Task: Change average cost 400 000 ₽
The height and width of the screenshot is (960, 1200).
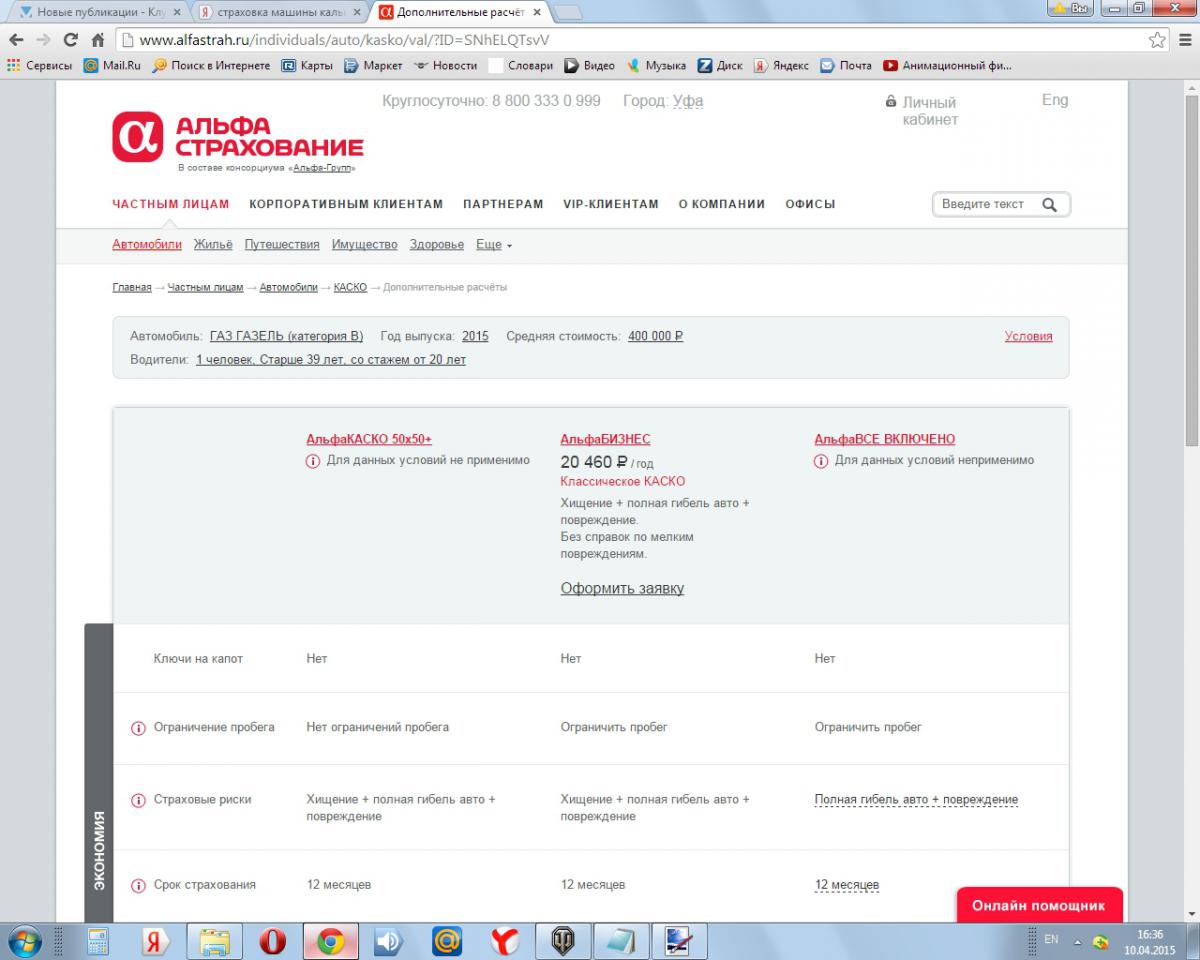Action: (x=655, y=336)
